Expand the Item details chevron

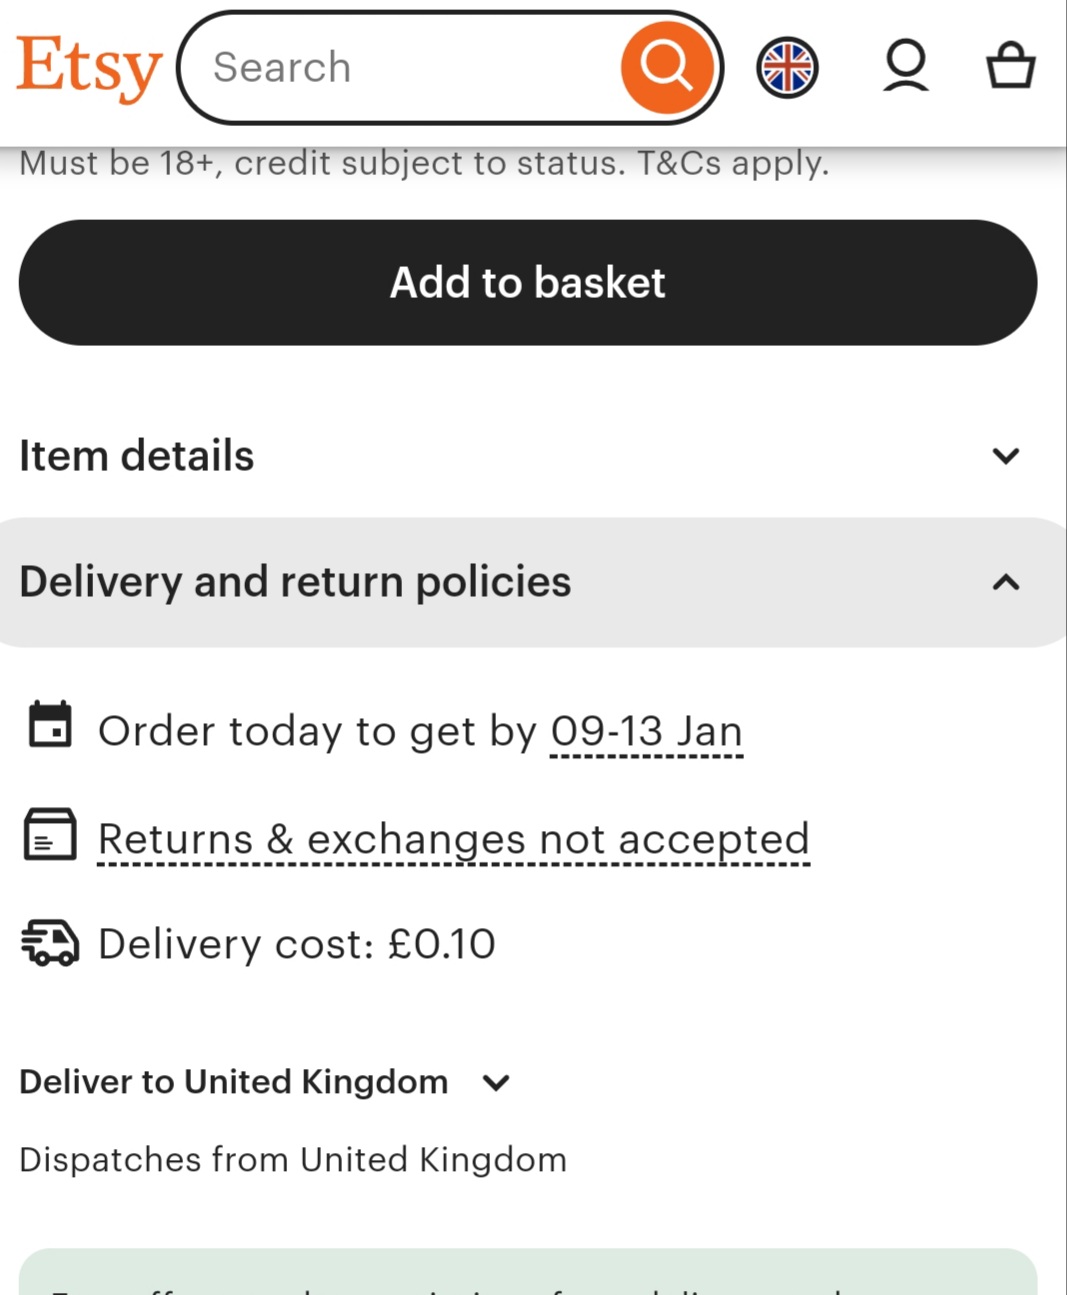pos(1005,456)
